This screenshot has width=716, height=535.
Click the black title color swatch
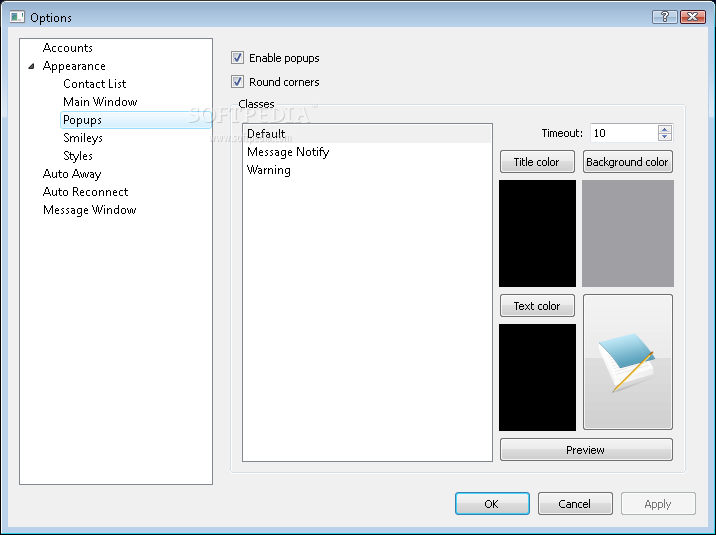click(537, 233)
